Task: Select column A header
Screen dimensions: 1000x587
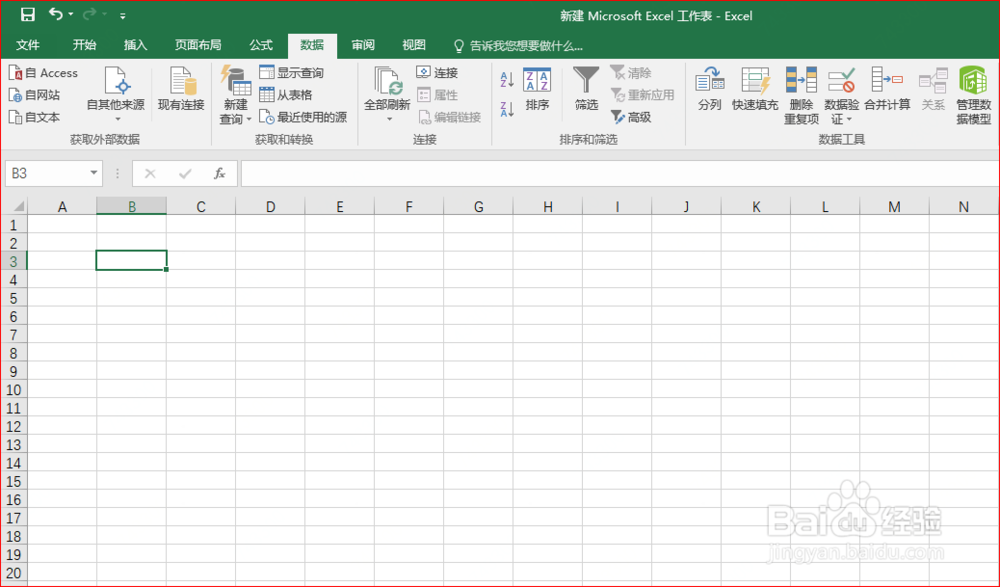Action: 62,206
